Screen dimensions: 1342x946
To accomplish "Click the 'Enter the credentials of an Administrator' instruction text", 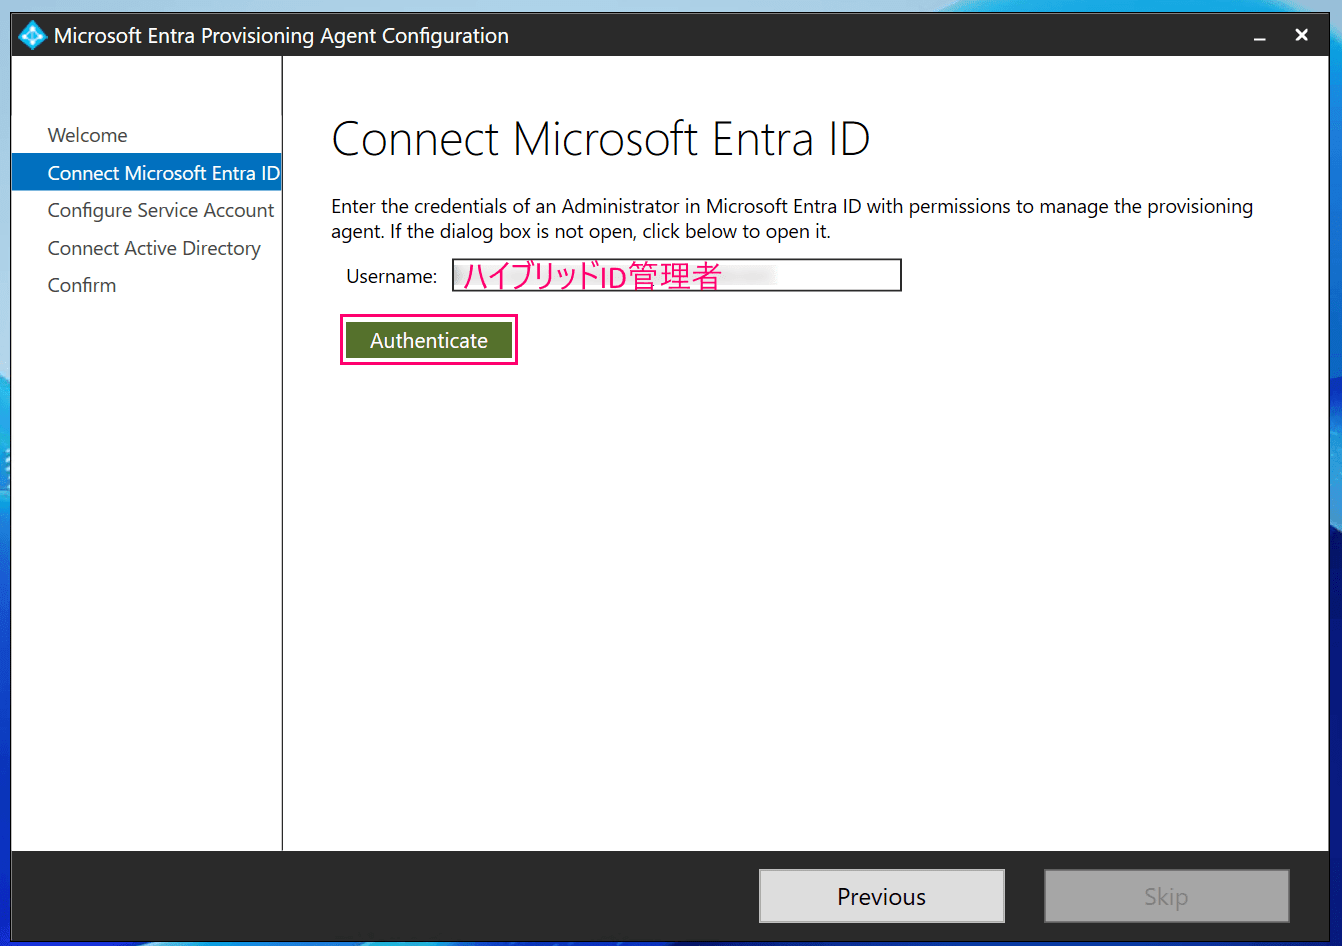I will (792, 219).
